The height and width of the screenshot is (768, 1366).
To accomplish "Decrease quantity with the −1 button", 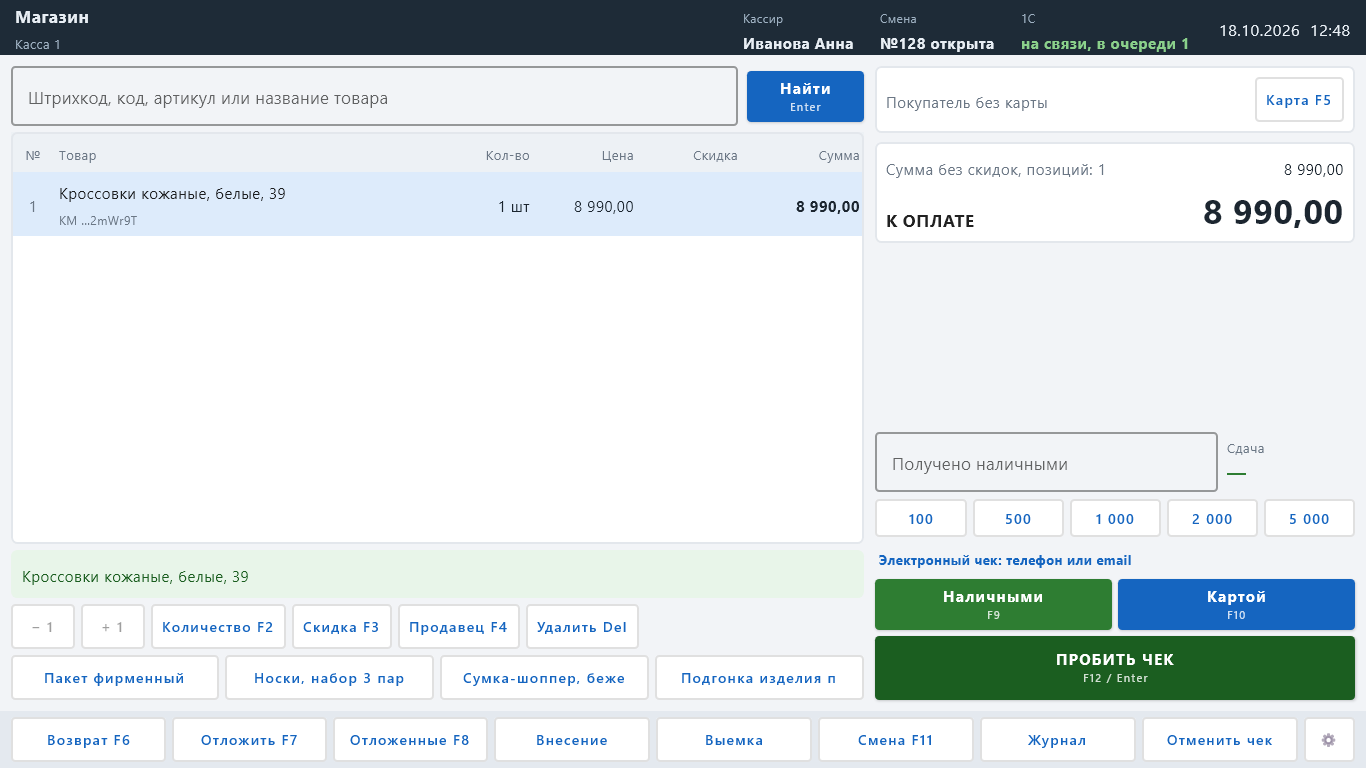I will point(43,627).
